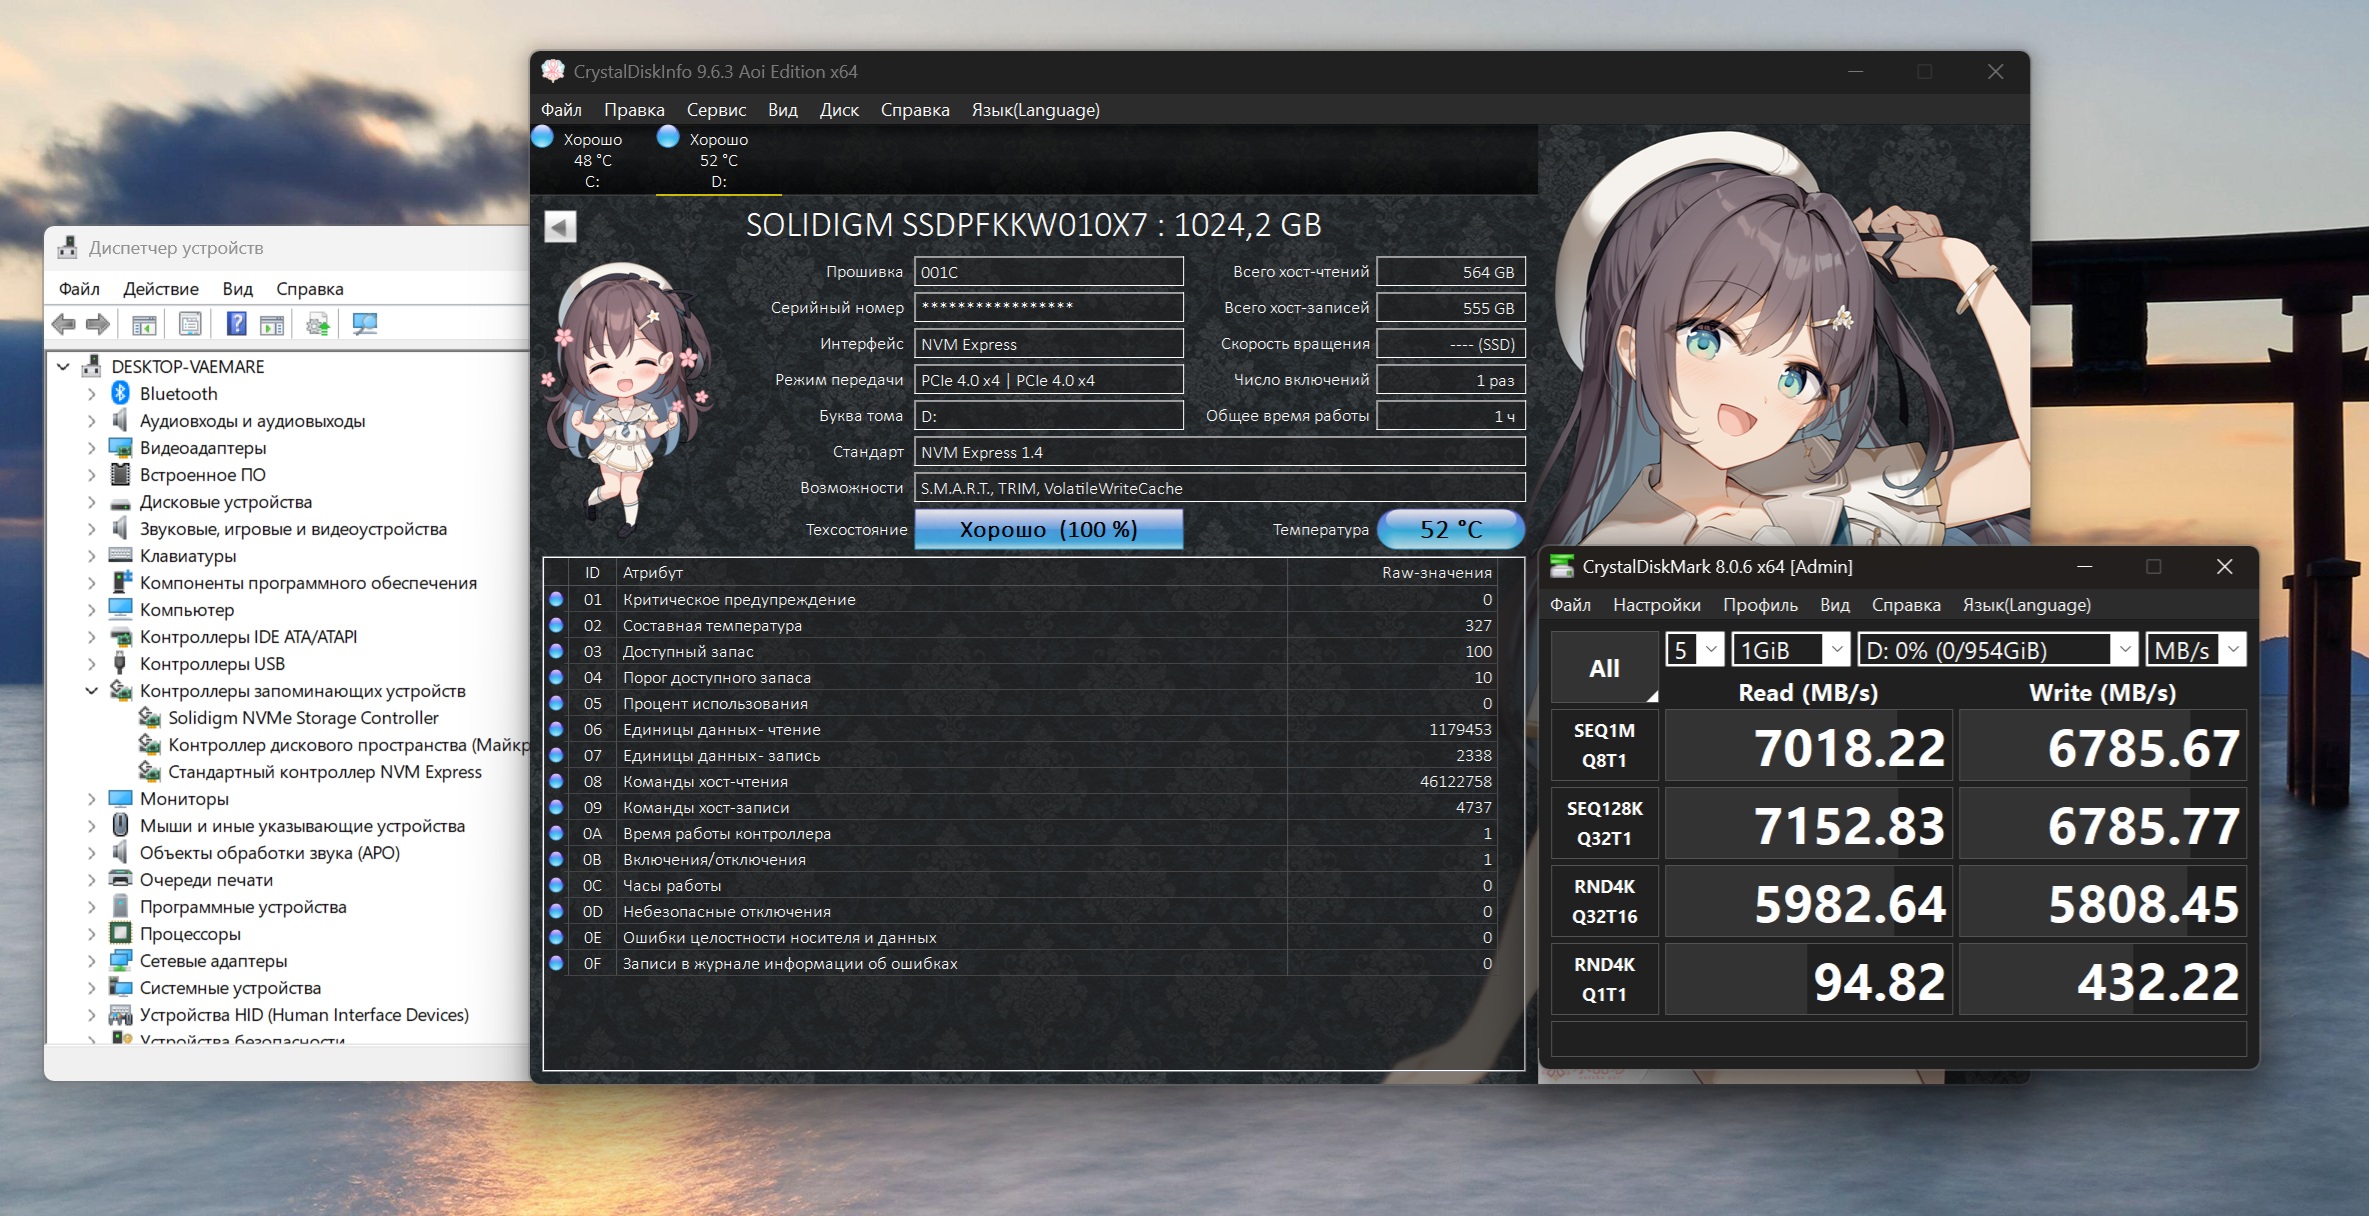The image size is (2369, 1216).
Task: Collapse the storage controllers tree node
Action: pyautogui.click(x=91, y=691)
